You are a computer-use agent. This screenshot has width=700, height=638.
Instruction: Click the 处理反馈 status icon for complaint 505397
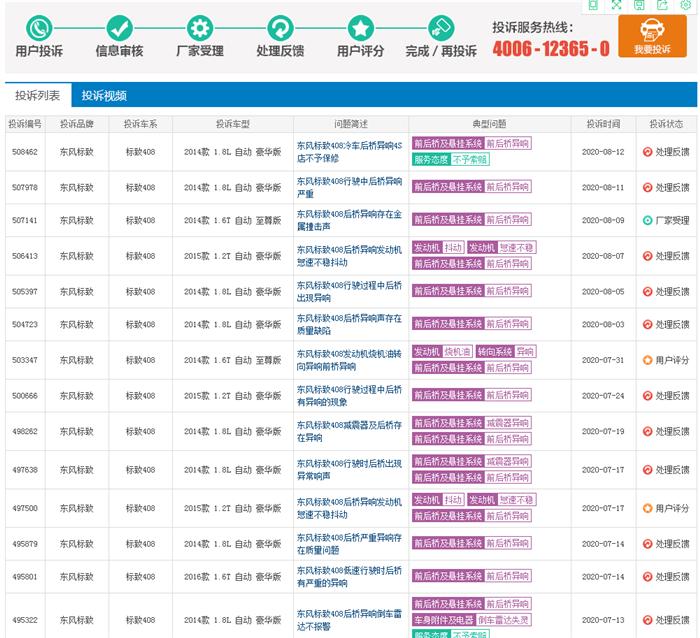point(647,292)
